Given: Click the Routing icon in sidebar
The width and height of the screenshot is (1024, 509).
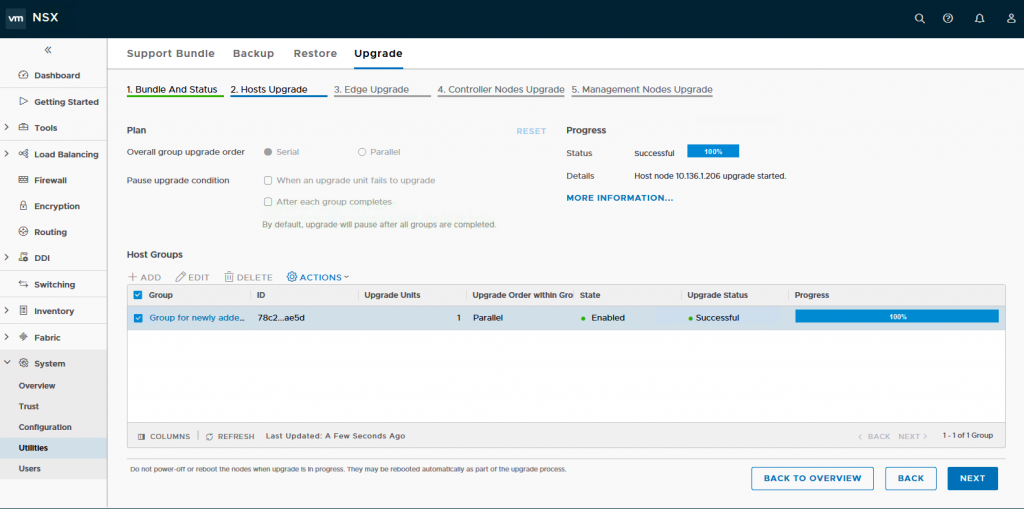Looking at the screenshot, I should 24,232.
